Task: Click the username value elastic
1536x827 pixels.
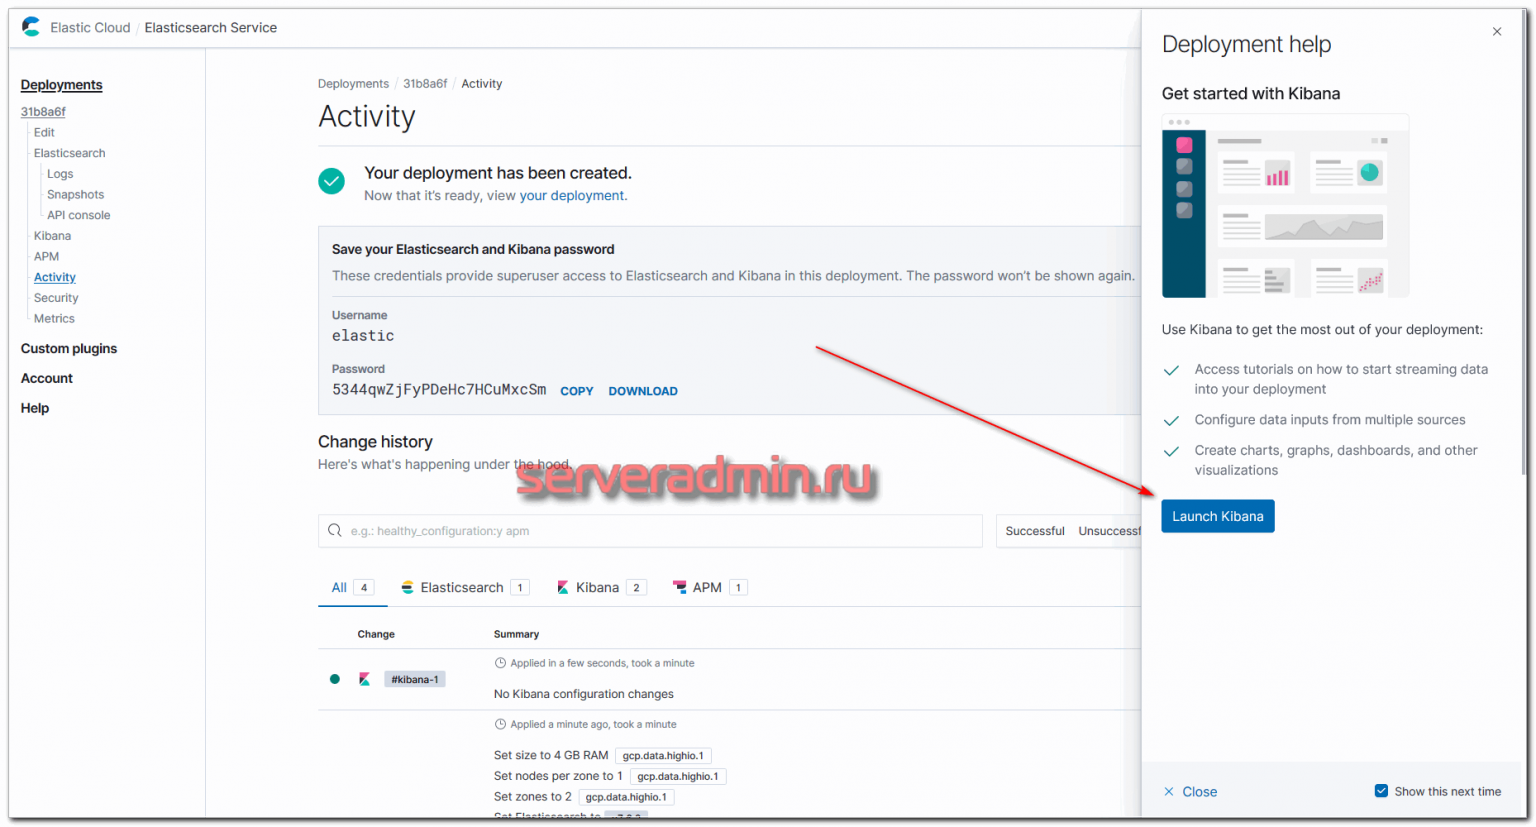Action: tap(363, 336)
